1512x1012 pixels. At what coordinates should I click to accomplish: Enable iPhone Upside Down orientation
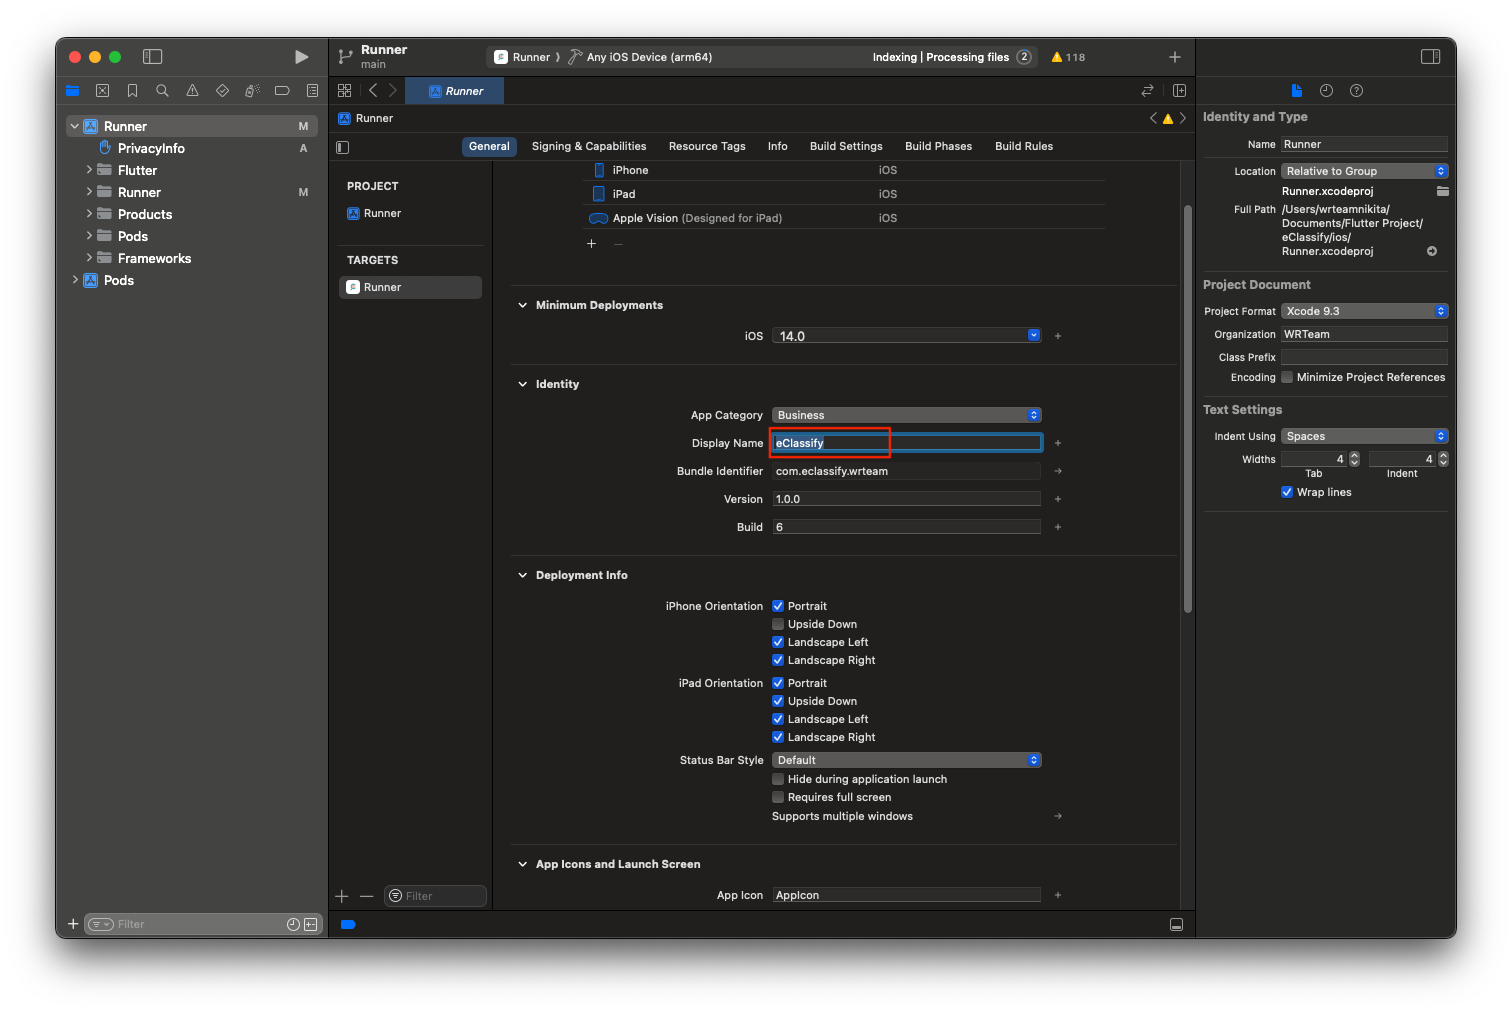[778, 624]
